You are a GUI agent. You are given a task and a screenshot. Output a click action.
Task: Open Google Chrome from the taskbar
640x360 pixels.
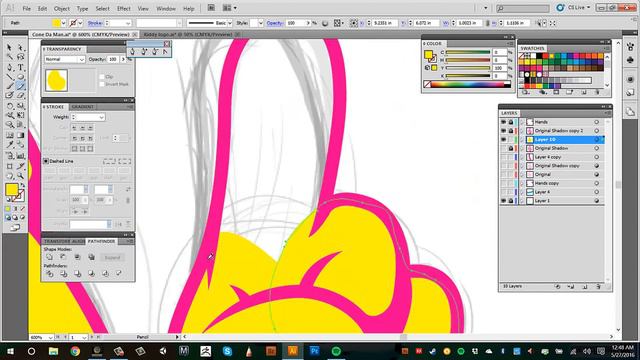pos(75,351)
